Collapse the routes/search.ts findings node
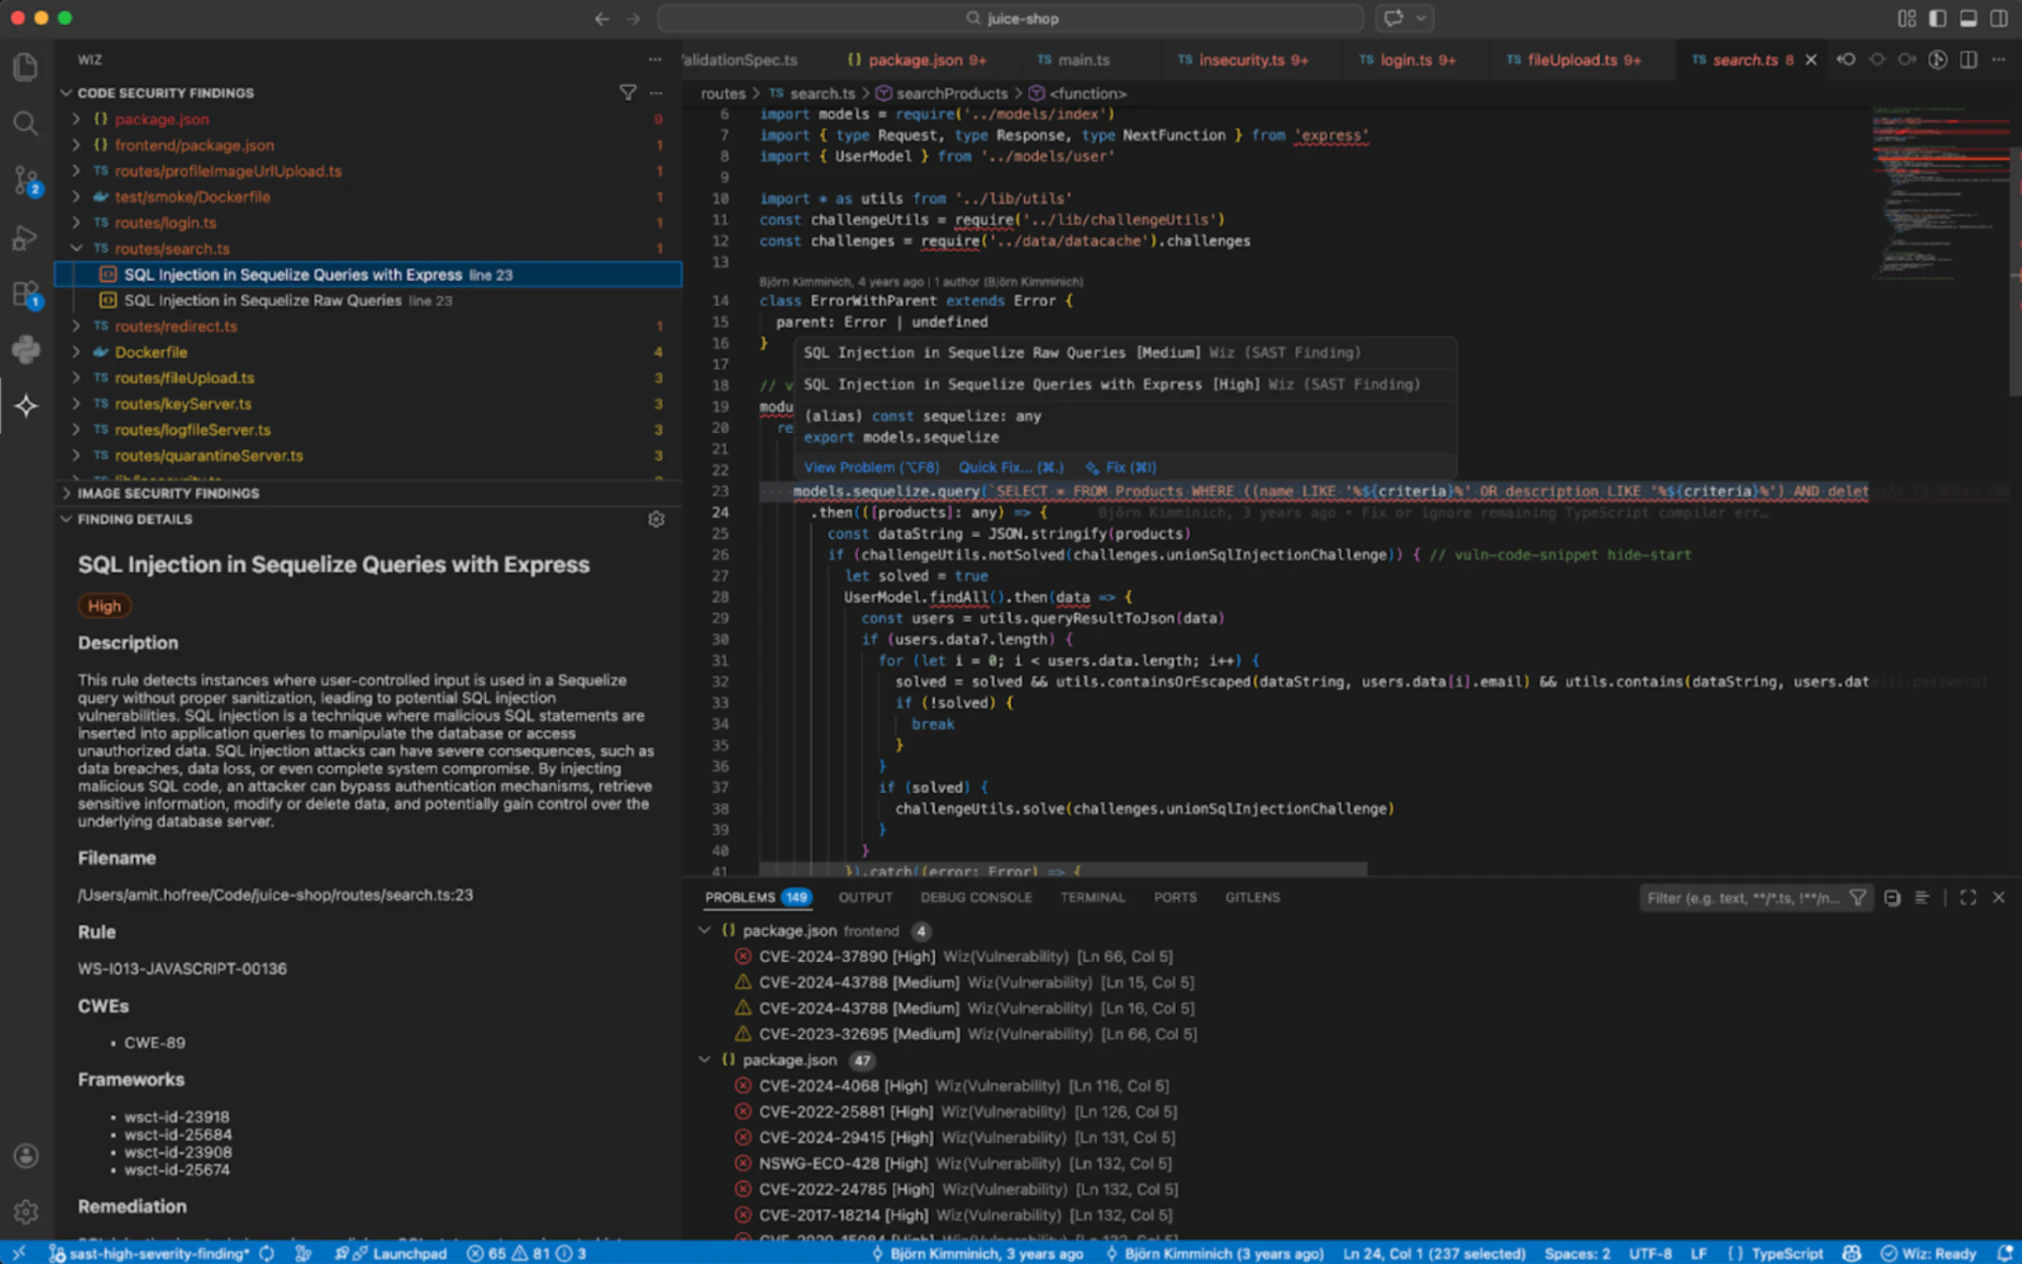The image size is (2022, 1264). [x=76, y=248]
